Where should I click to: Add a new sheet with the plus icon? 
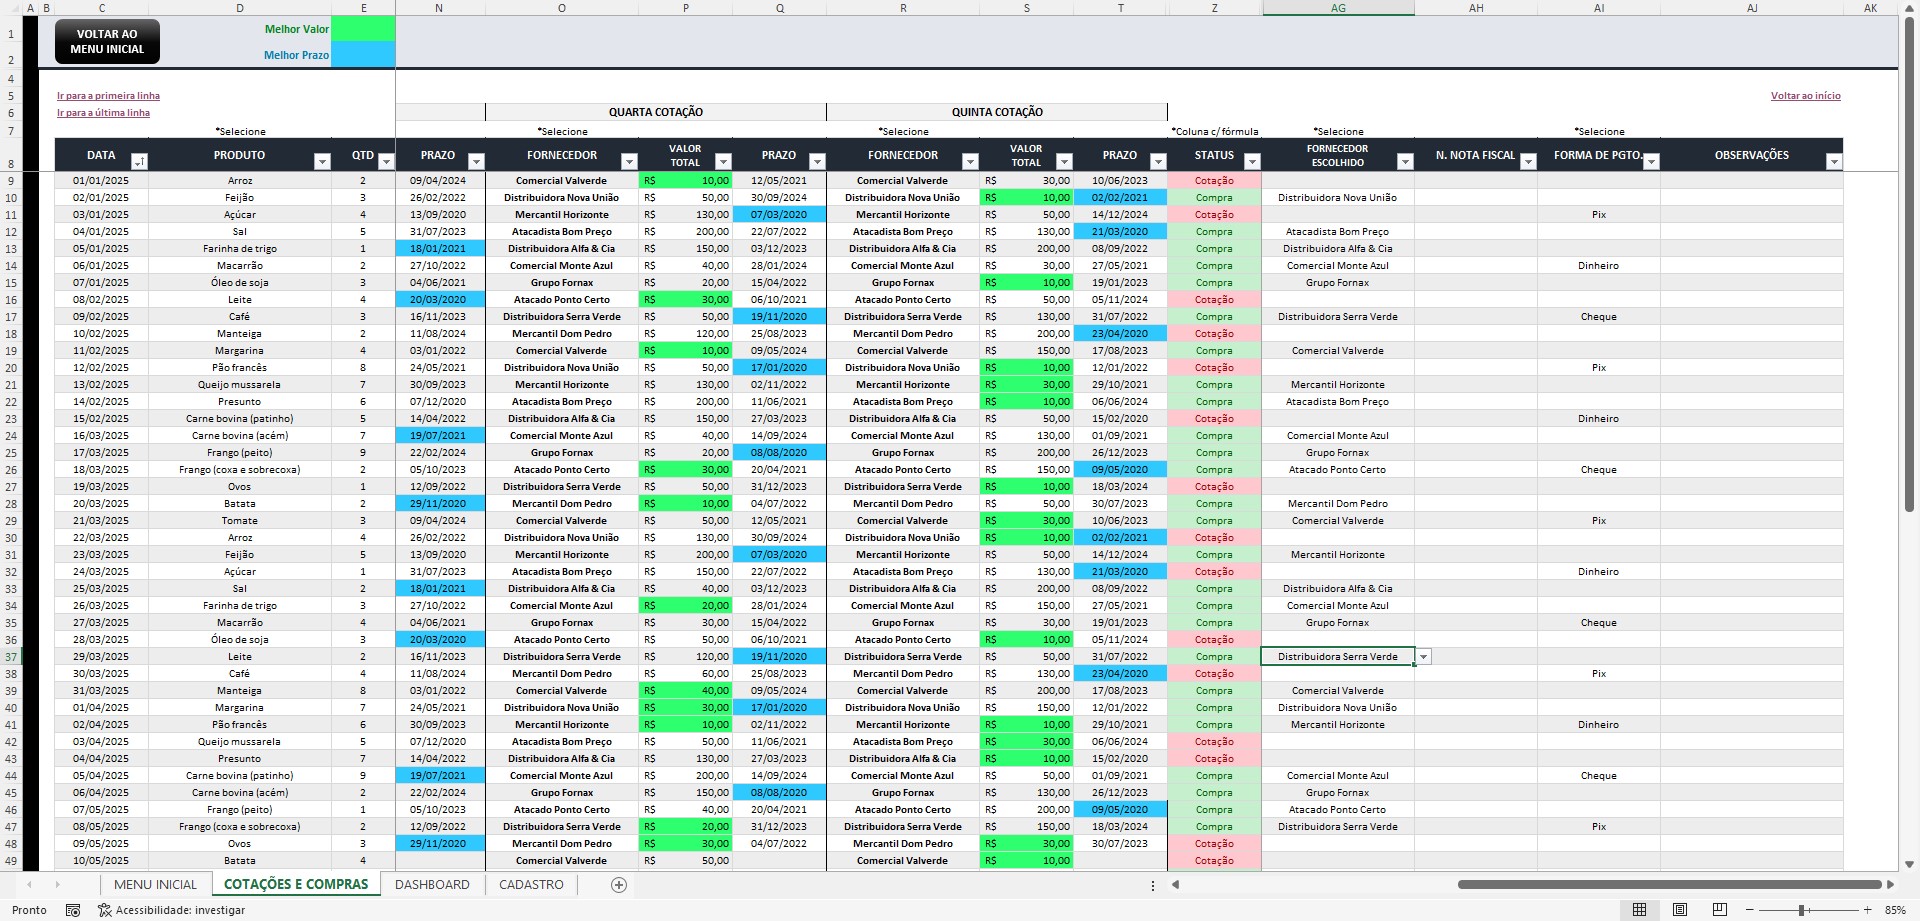619,885
